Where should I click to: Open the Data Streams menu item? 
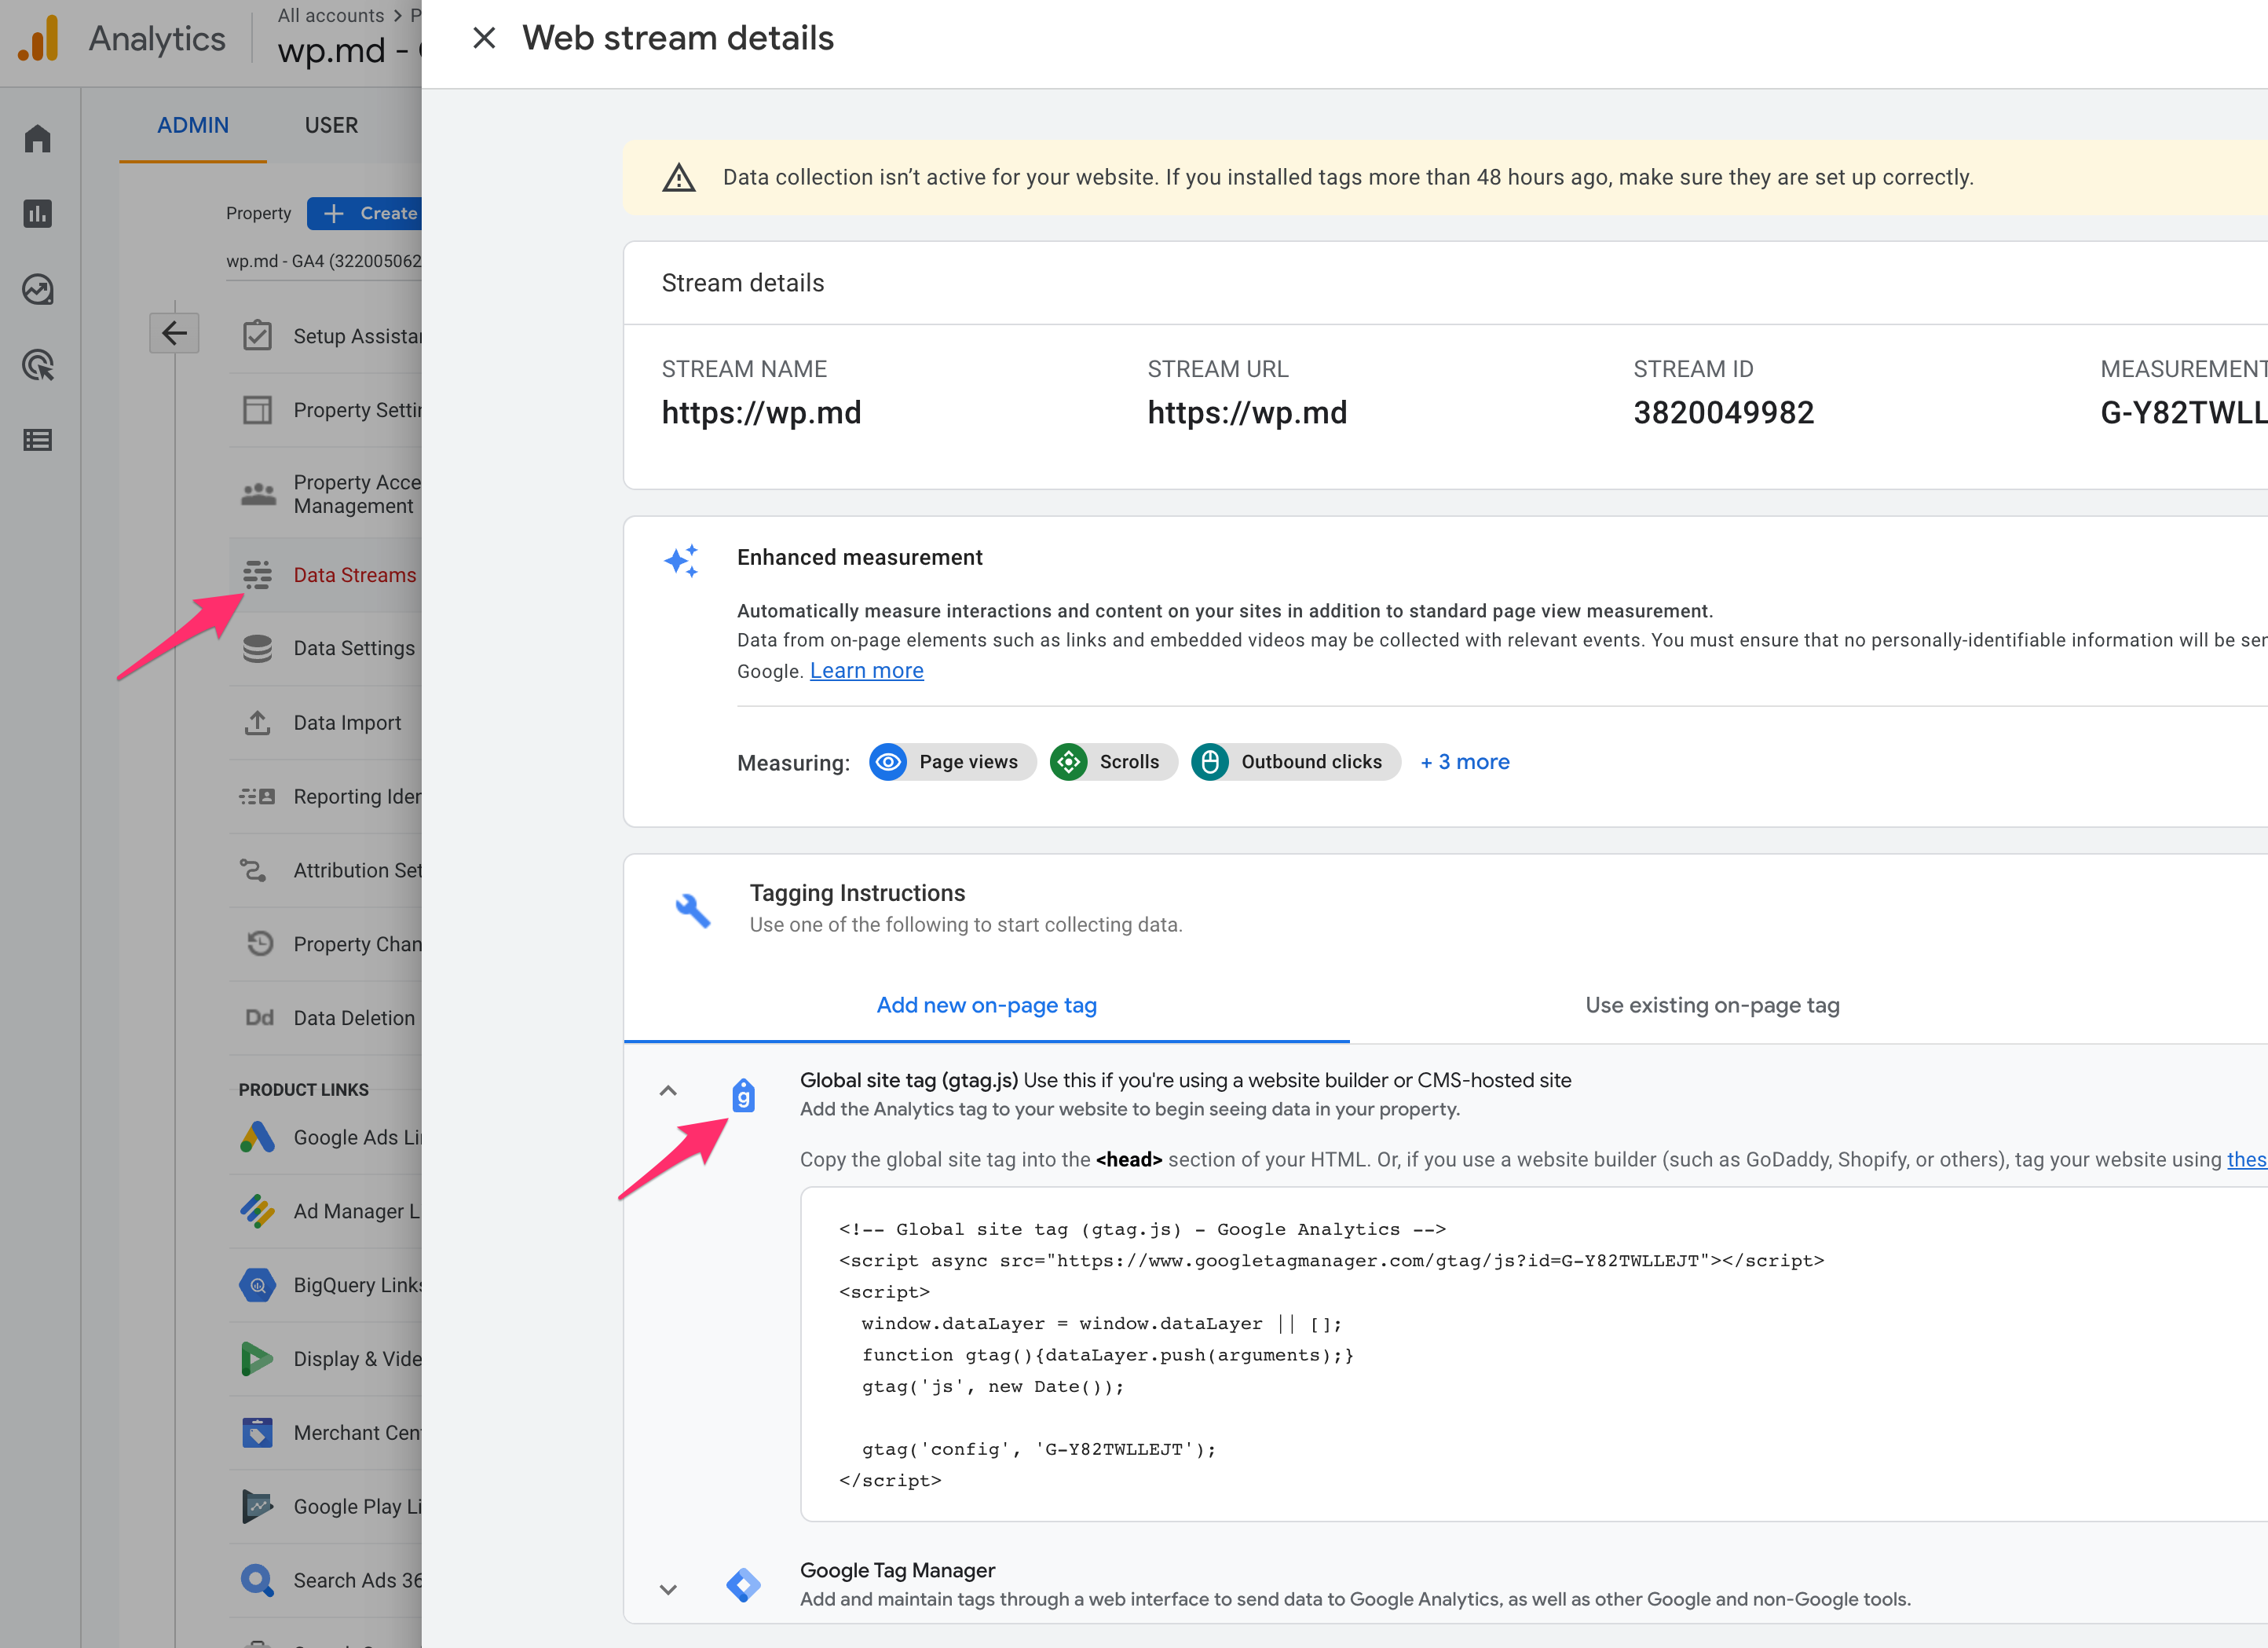[x=325, y=575]
